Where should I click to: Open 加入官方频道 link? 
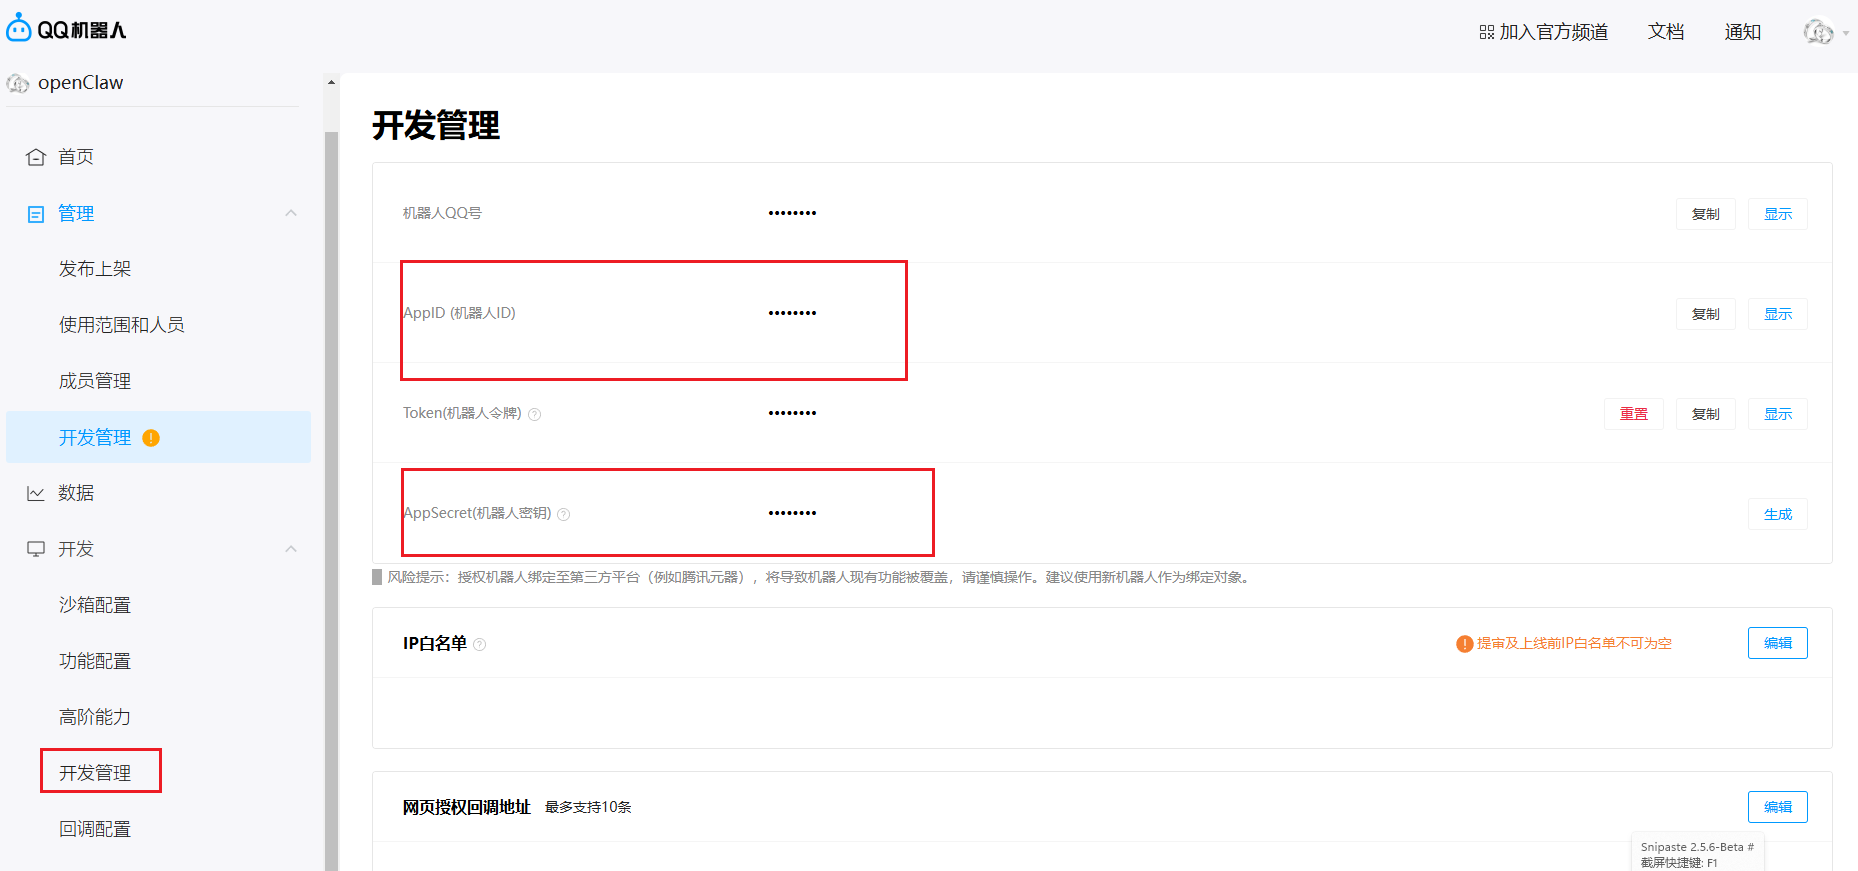[1543, 32]
